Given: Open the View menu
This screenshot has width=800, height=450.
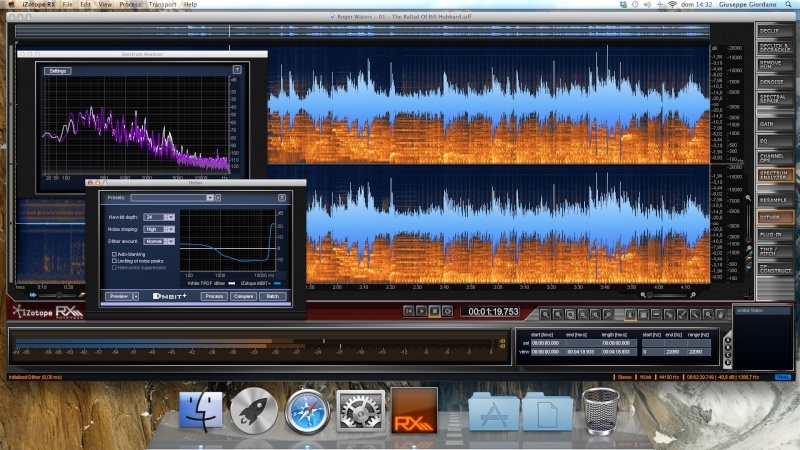Looking at the screenshot, I should (x=105, y=5).
